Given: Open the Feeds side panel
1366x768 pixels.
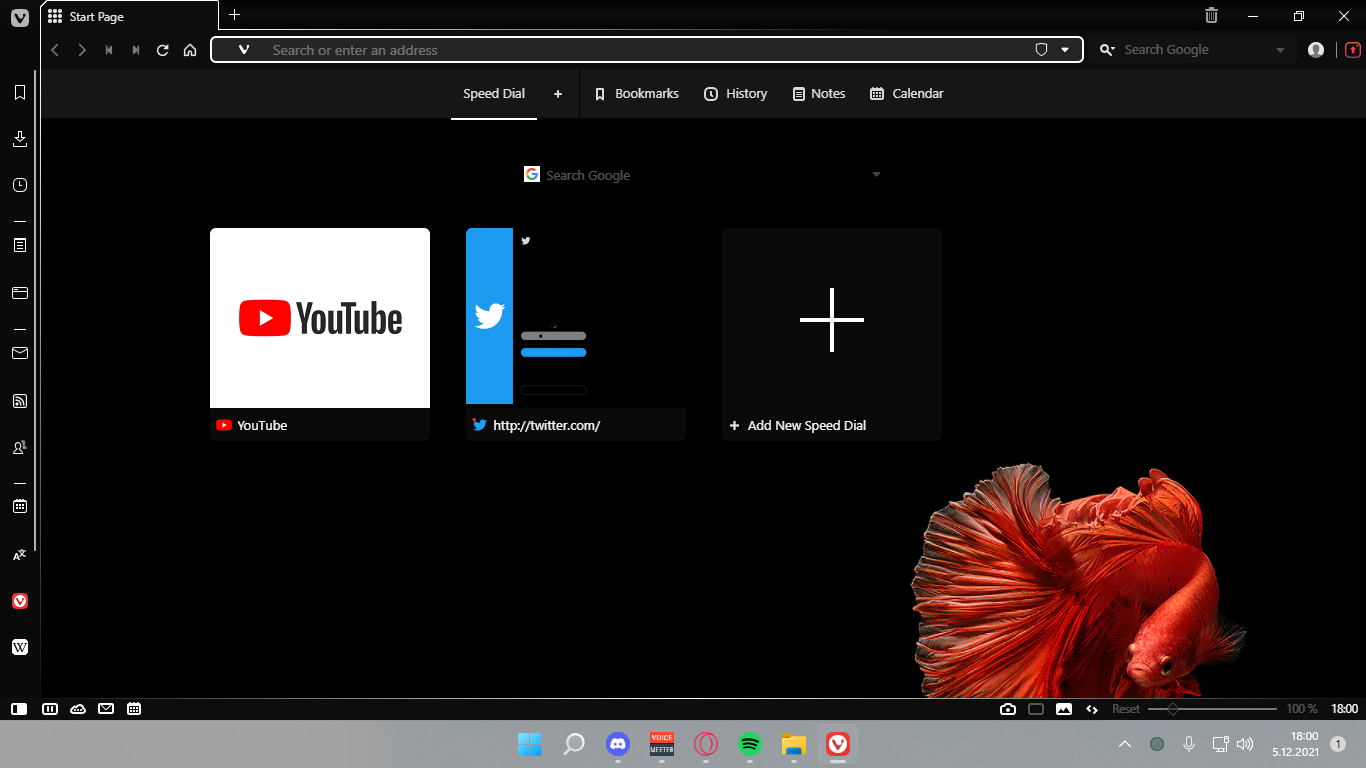Looking at the screenshot, I should coord(19,401).
